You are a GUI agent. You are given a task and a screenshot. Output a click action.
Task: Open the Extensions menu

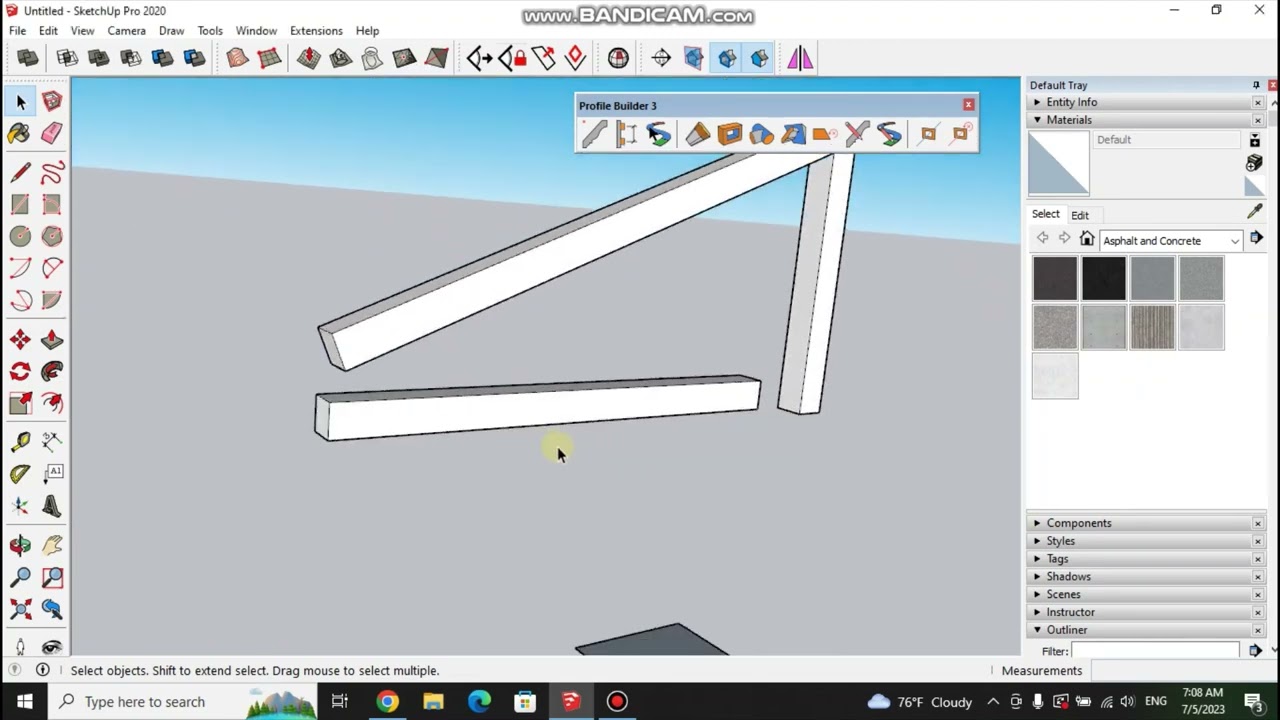pos(316,31)
